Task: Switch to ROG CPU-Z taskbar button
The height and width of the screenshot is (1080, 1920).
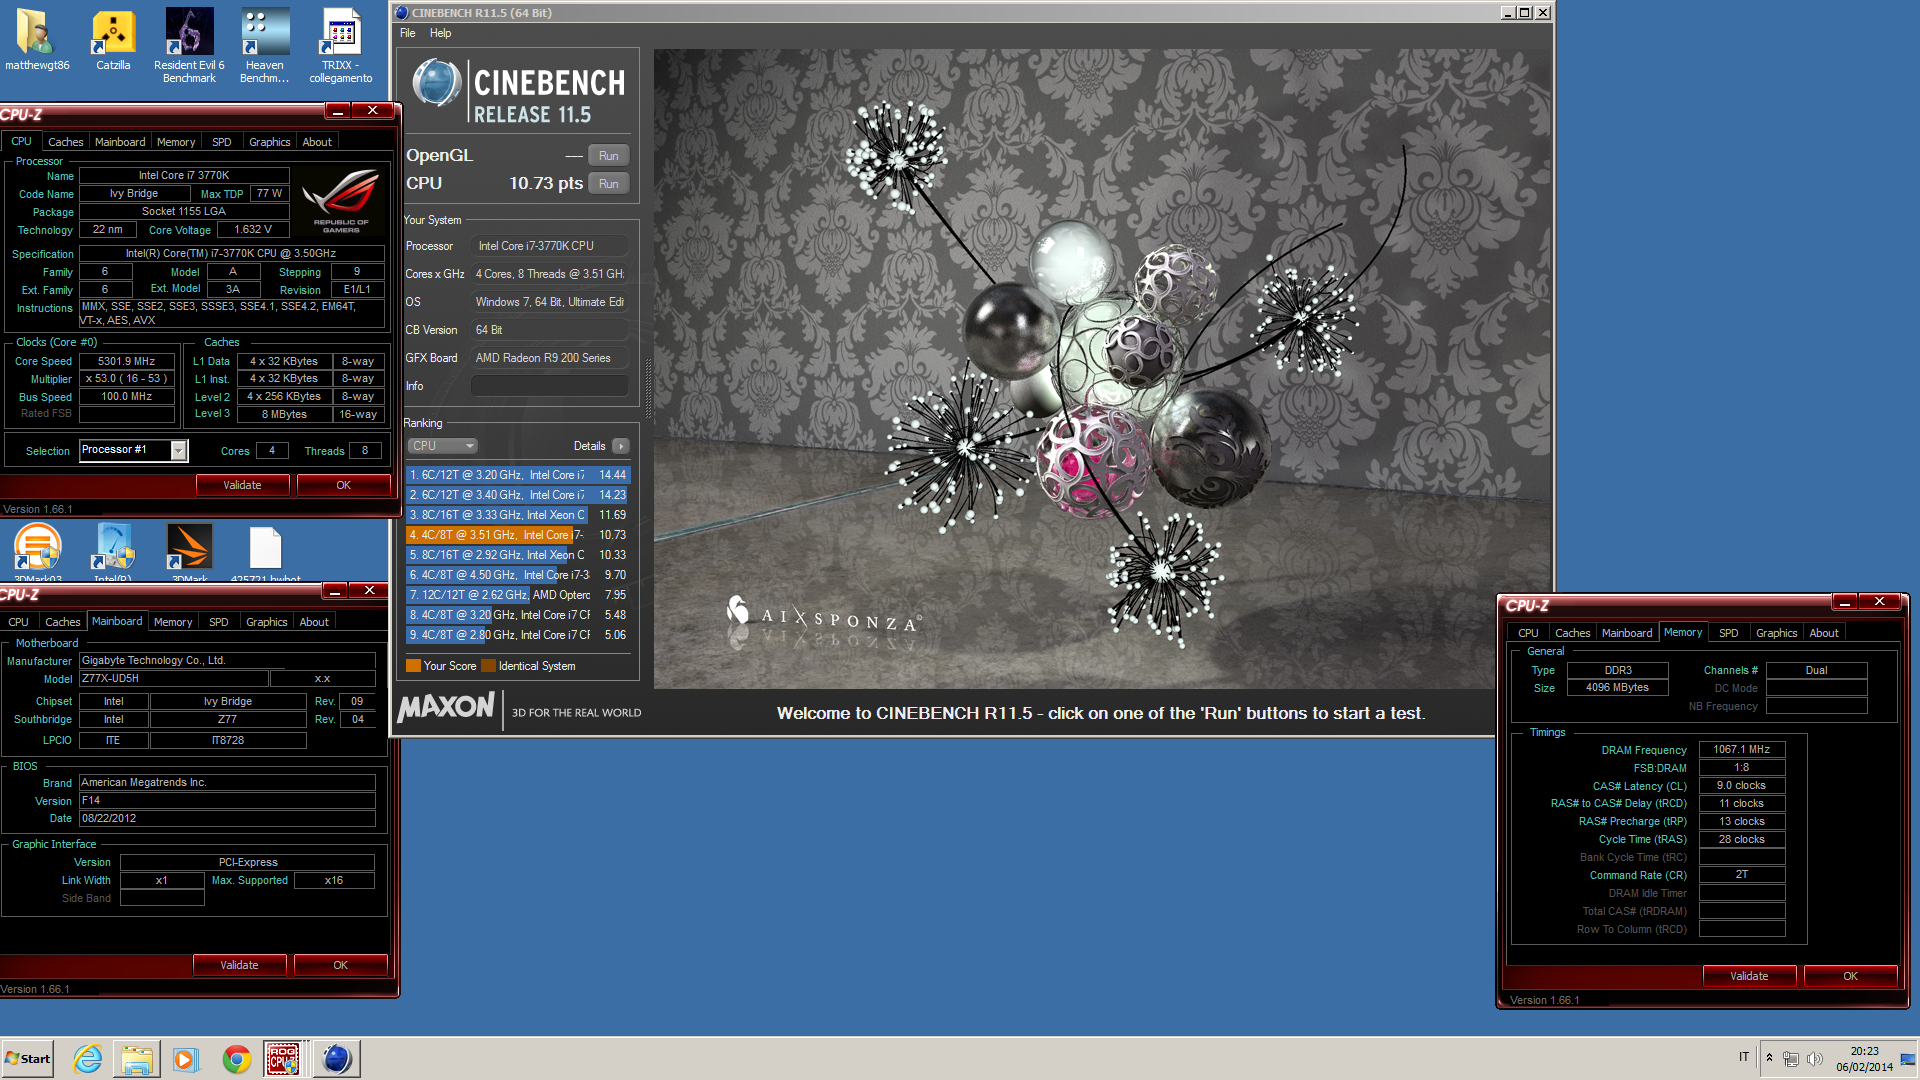Action: (x=283, y=1059)
